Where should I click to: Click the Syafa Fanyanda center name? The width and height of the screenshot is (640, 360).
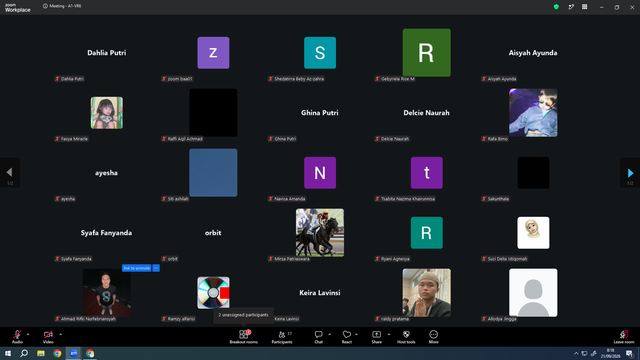tap(106, 233)
